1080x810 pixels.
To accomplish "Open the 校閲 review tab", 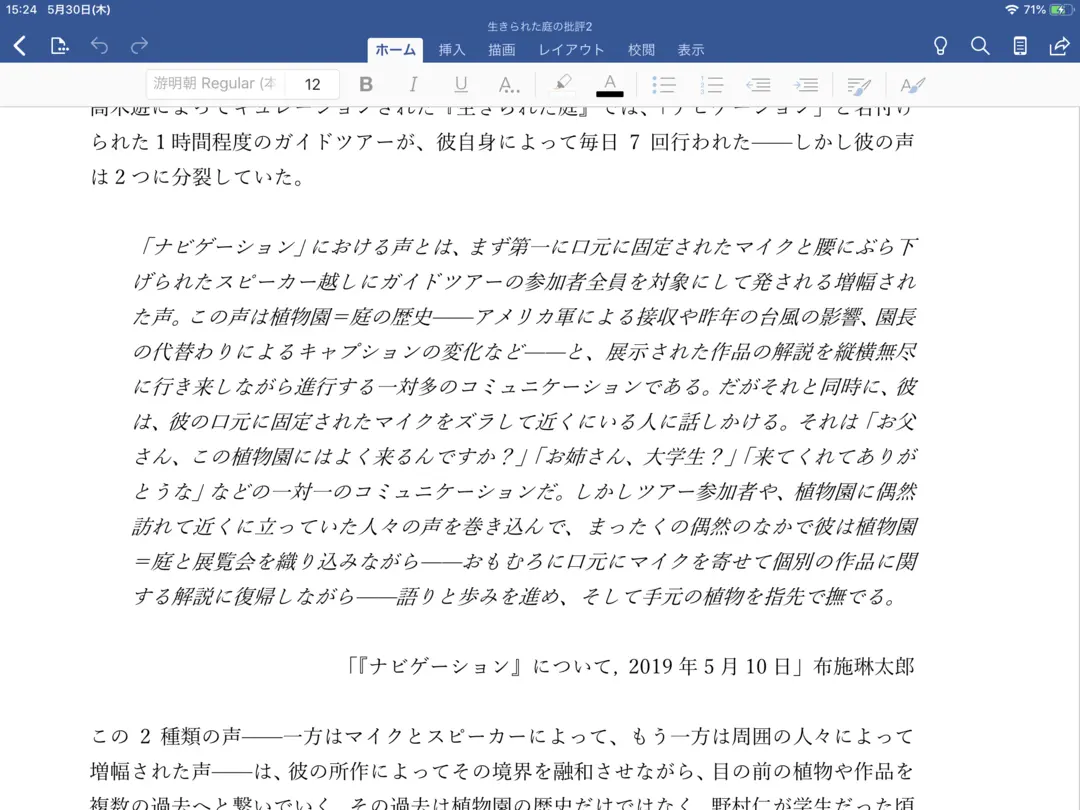I will pos(641,50).
